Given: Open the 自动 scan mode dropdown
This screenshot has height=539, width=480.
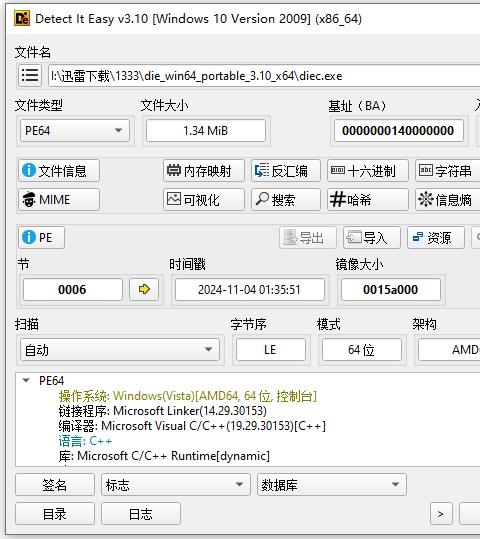Looking at the screenshot, I should click(x=120, y=350).
